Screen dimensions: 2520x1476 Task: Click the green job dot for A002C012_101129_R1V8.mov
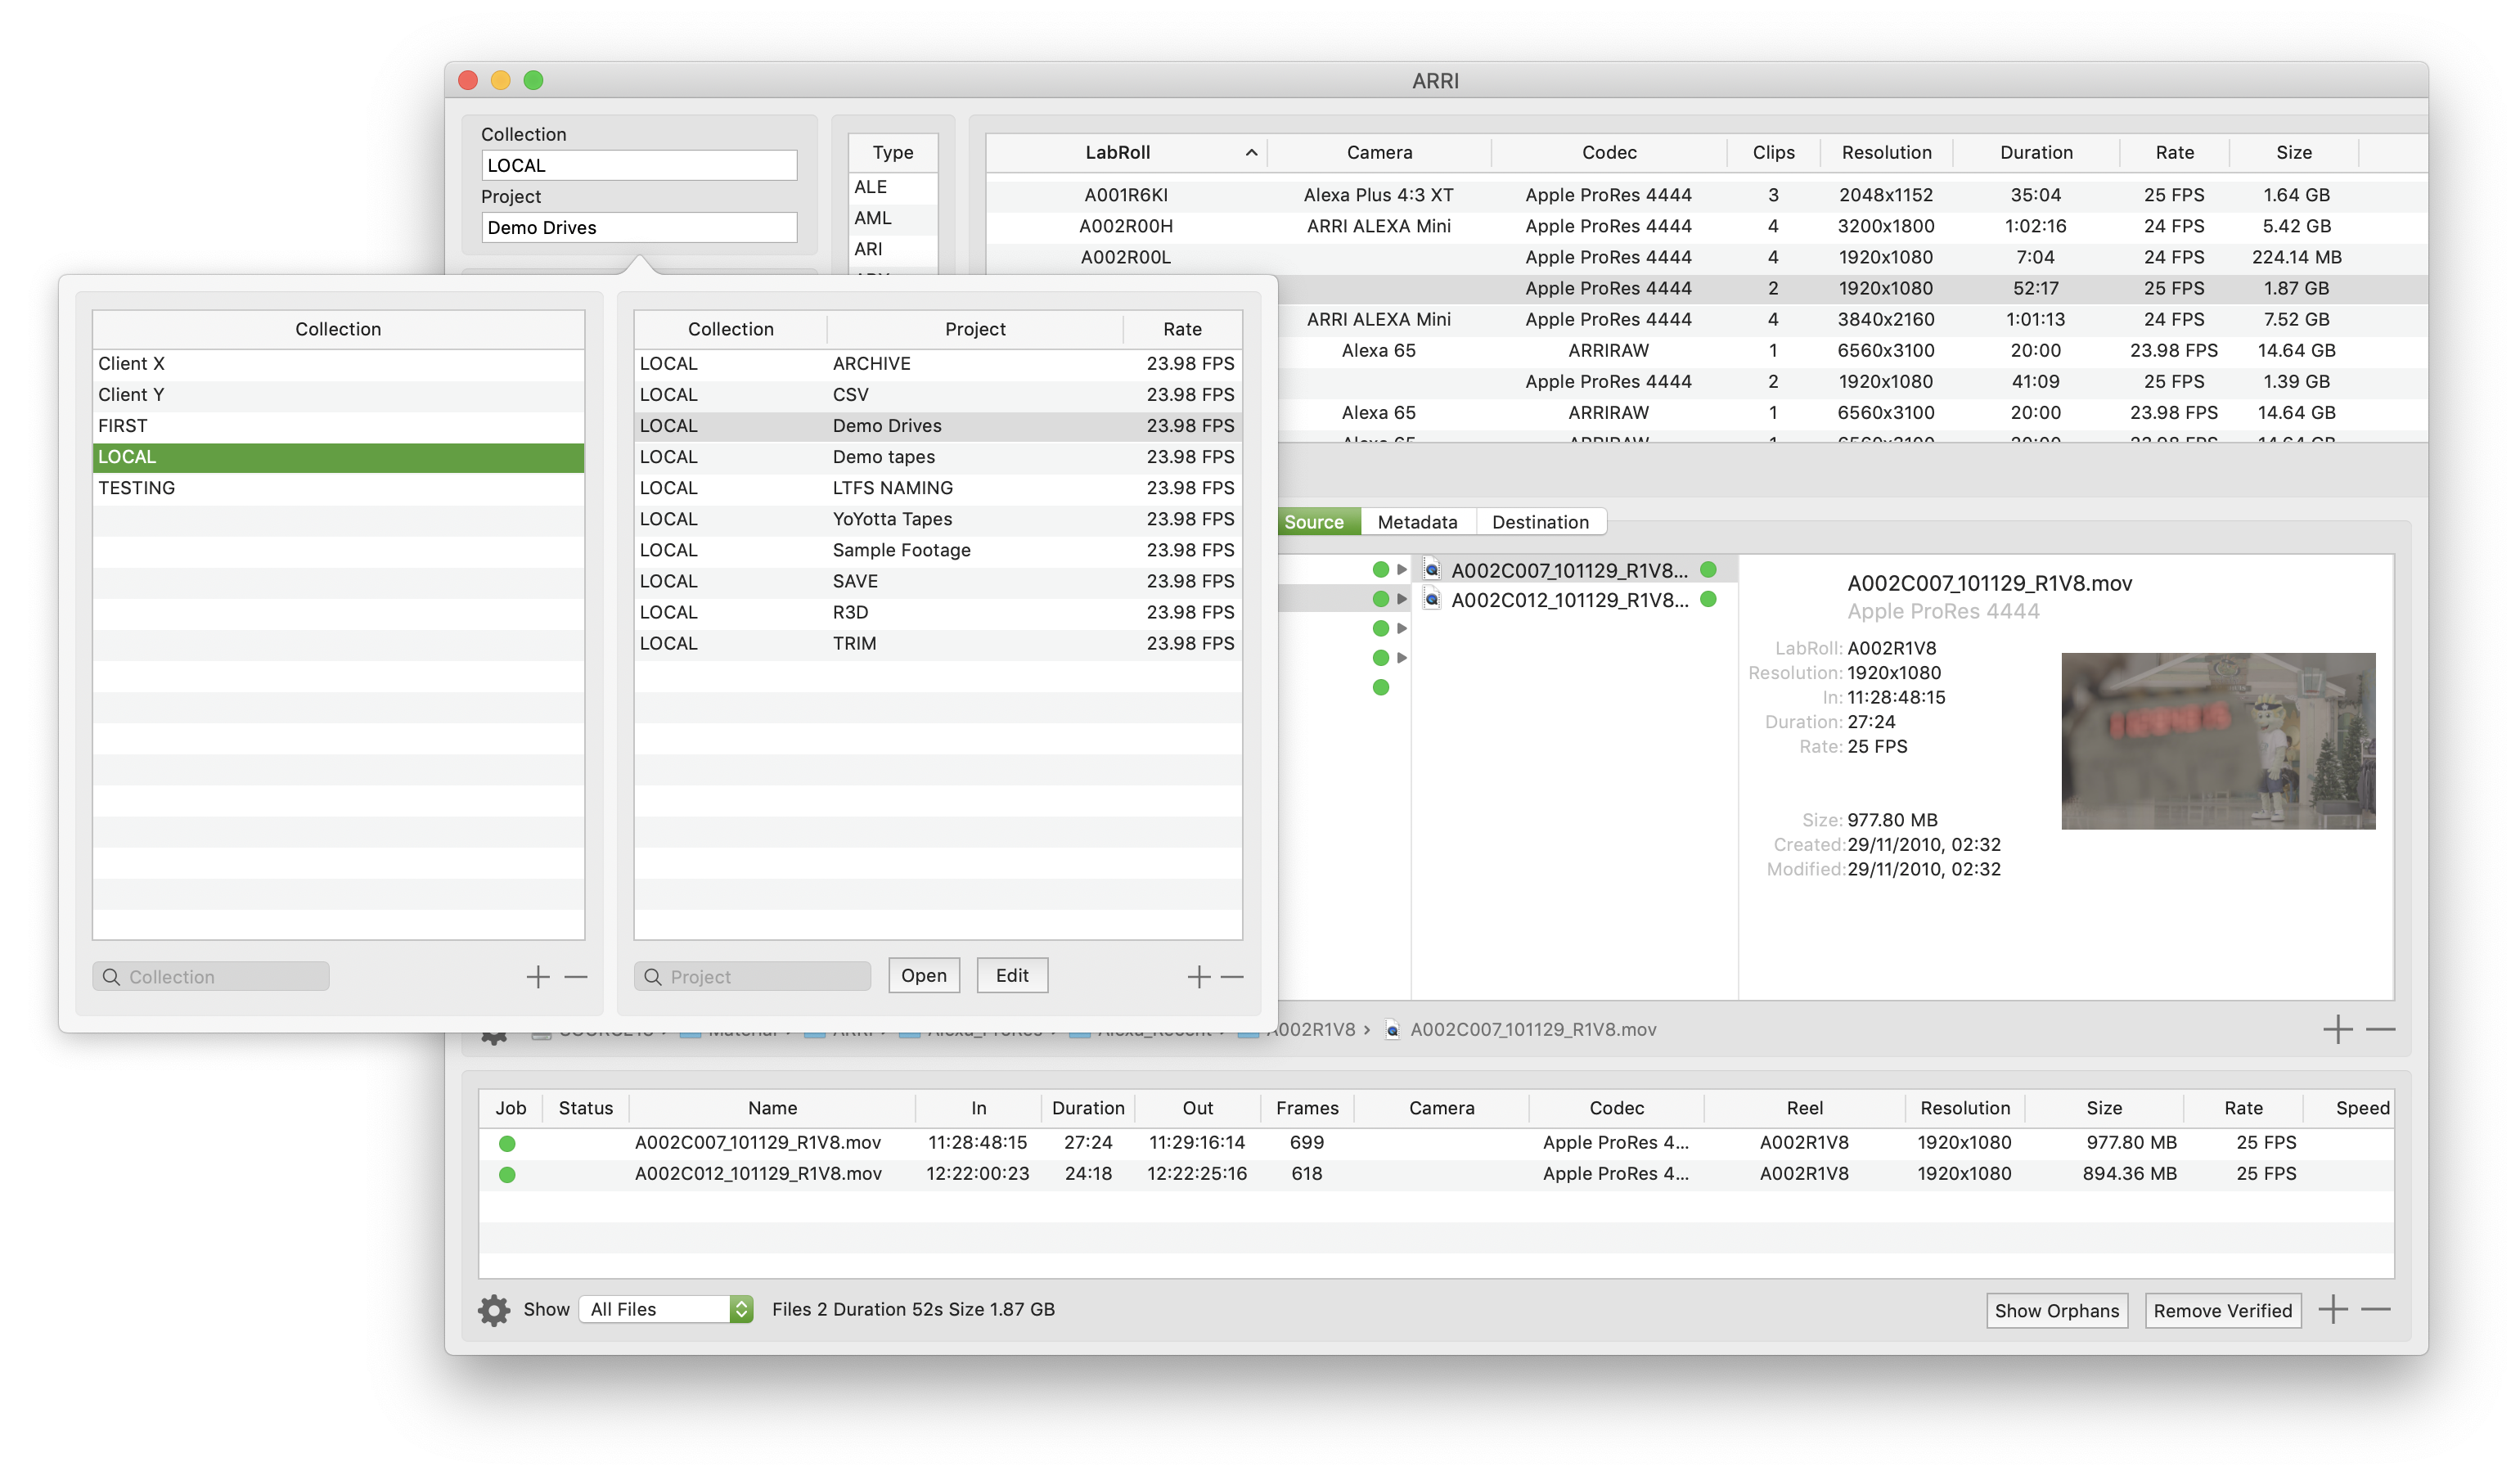coord(507,1175)
